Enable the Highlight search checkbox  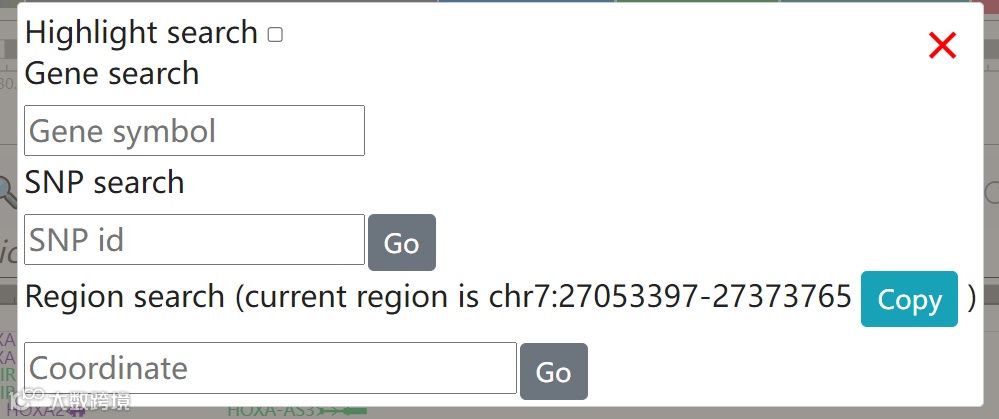coord(275,34)
